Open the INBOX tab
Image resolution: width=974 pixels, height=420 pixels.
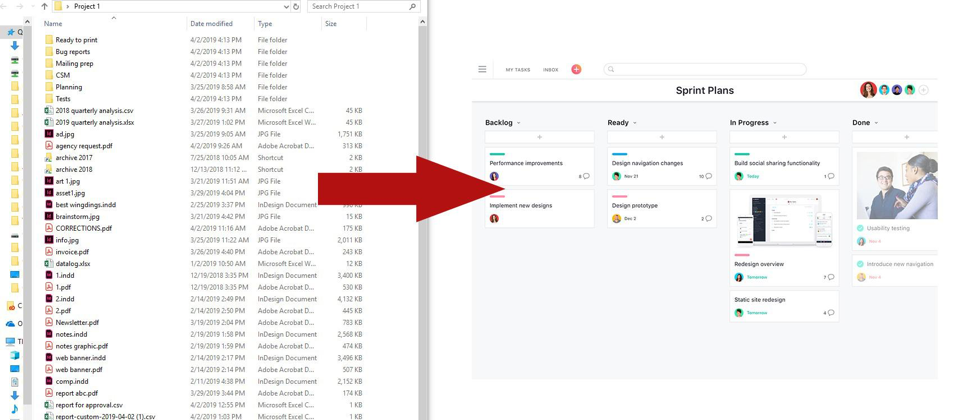550,70
